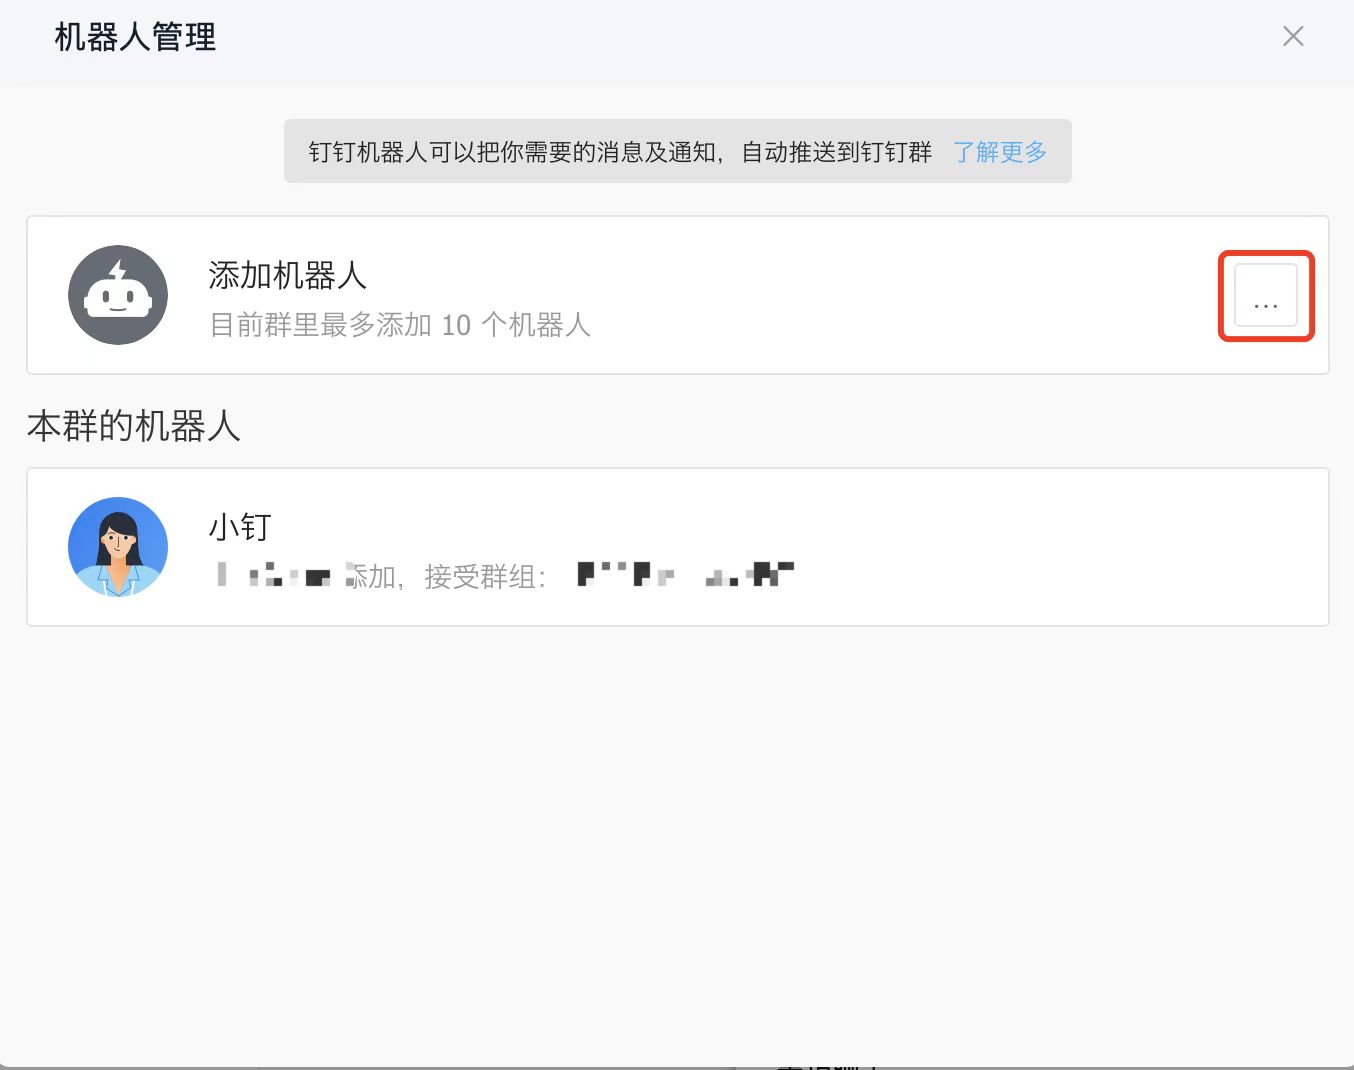Screen dimensions: 1354x1070
Task: Click the "10" number in add-robot subtitle
Action: (x=456, y=325)
